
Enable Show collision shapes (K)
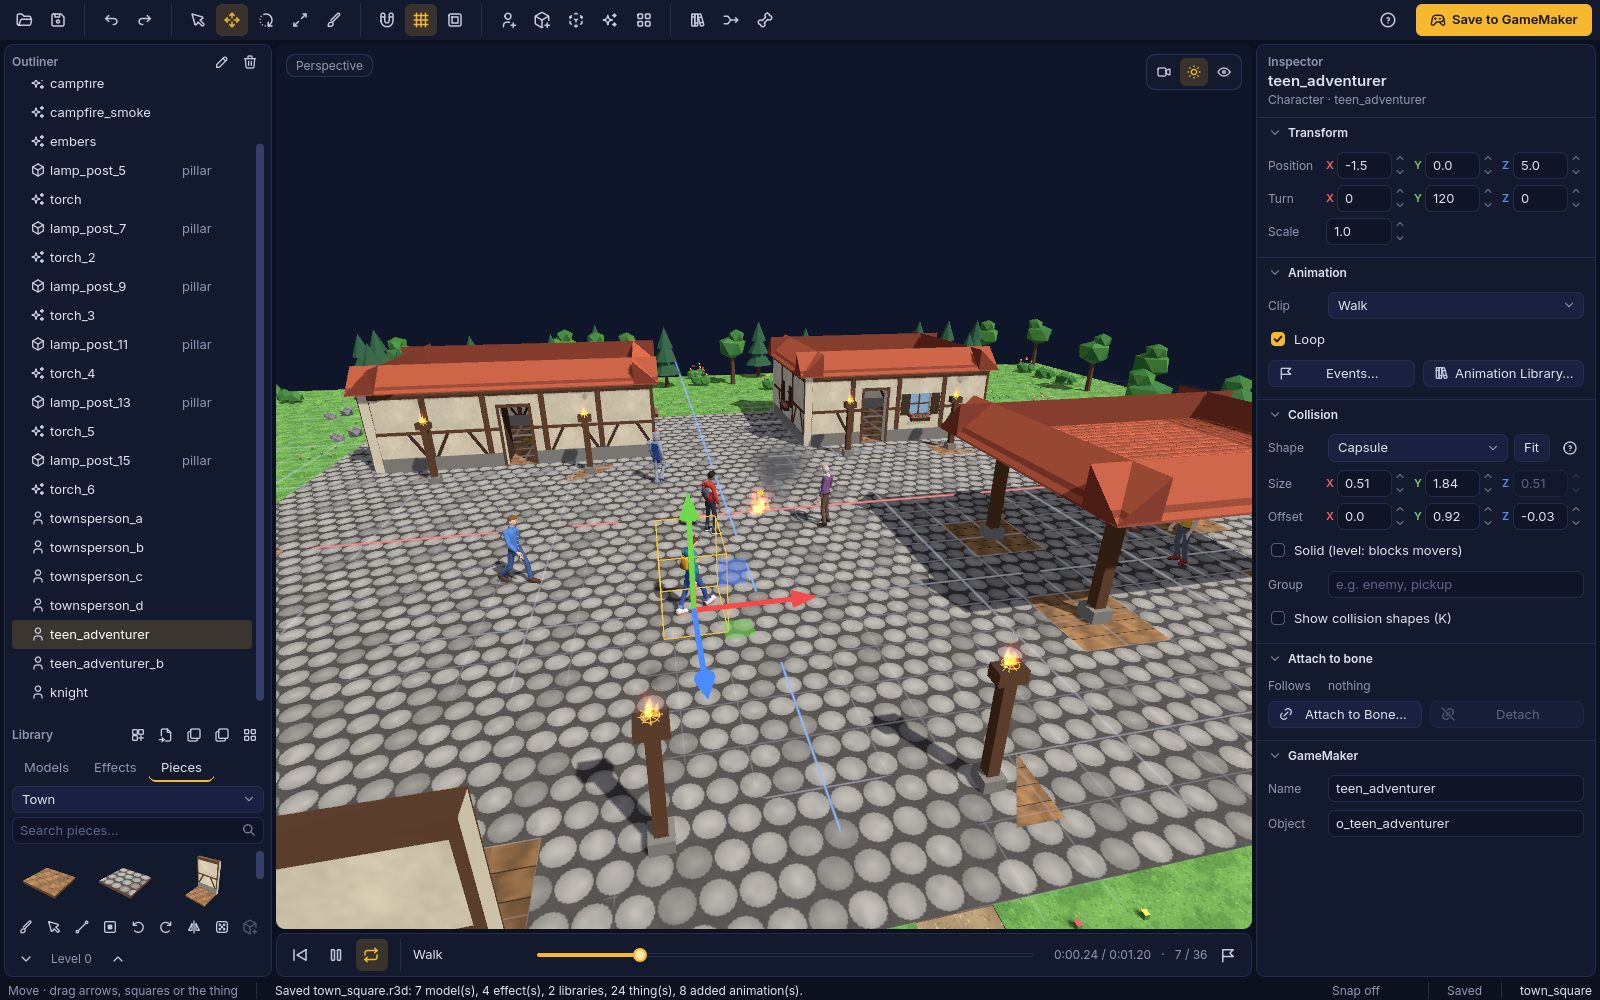tap(1278, 618)
